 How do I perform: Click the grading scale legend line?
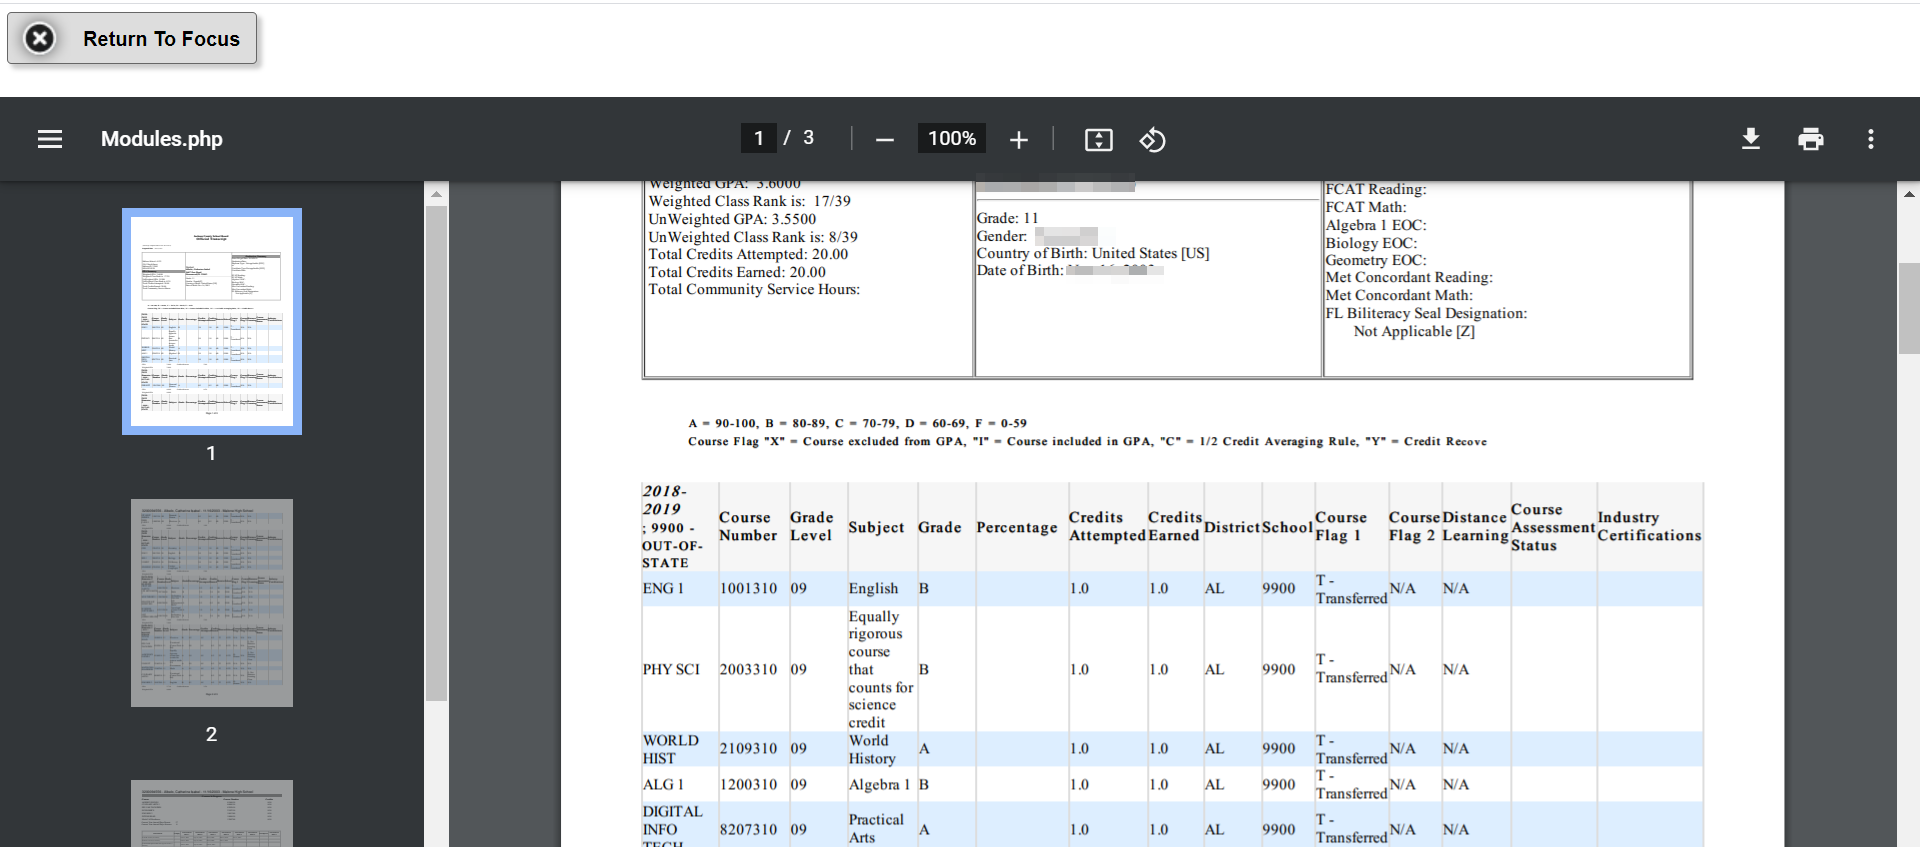[857, 423]
